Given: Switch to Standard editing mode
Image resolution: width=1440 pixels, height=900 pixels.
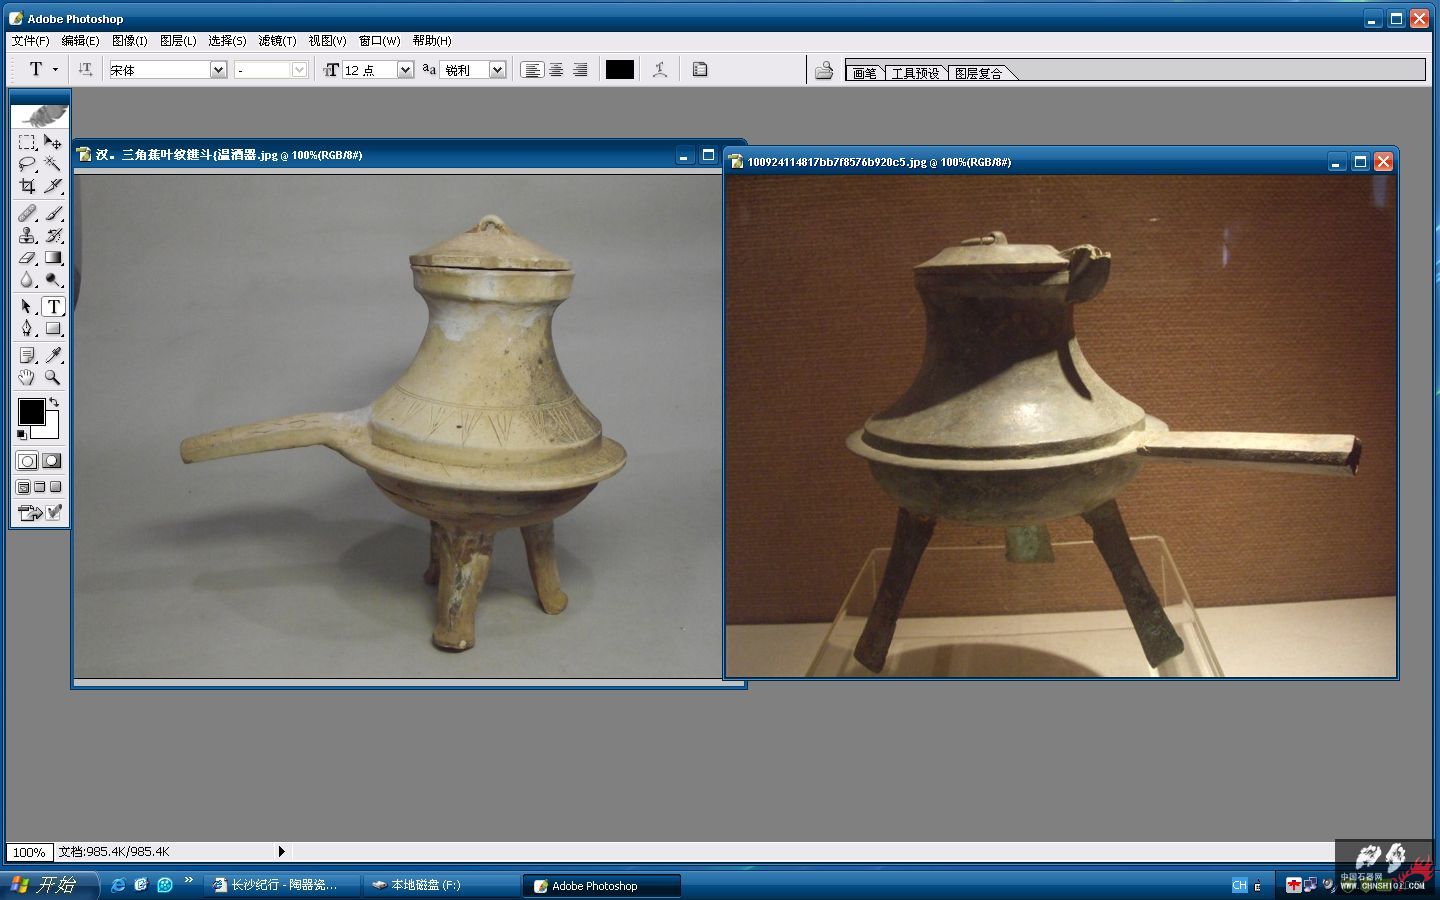Looking at the screenshot, I should (27, 461).
